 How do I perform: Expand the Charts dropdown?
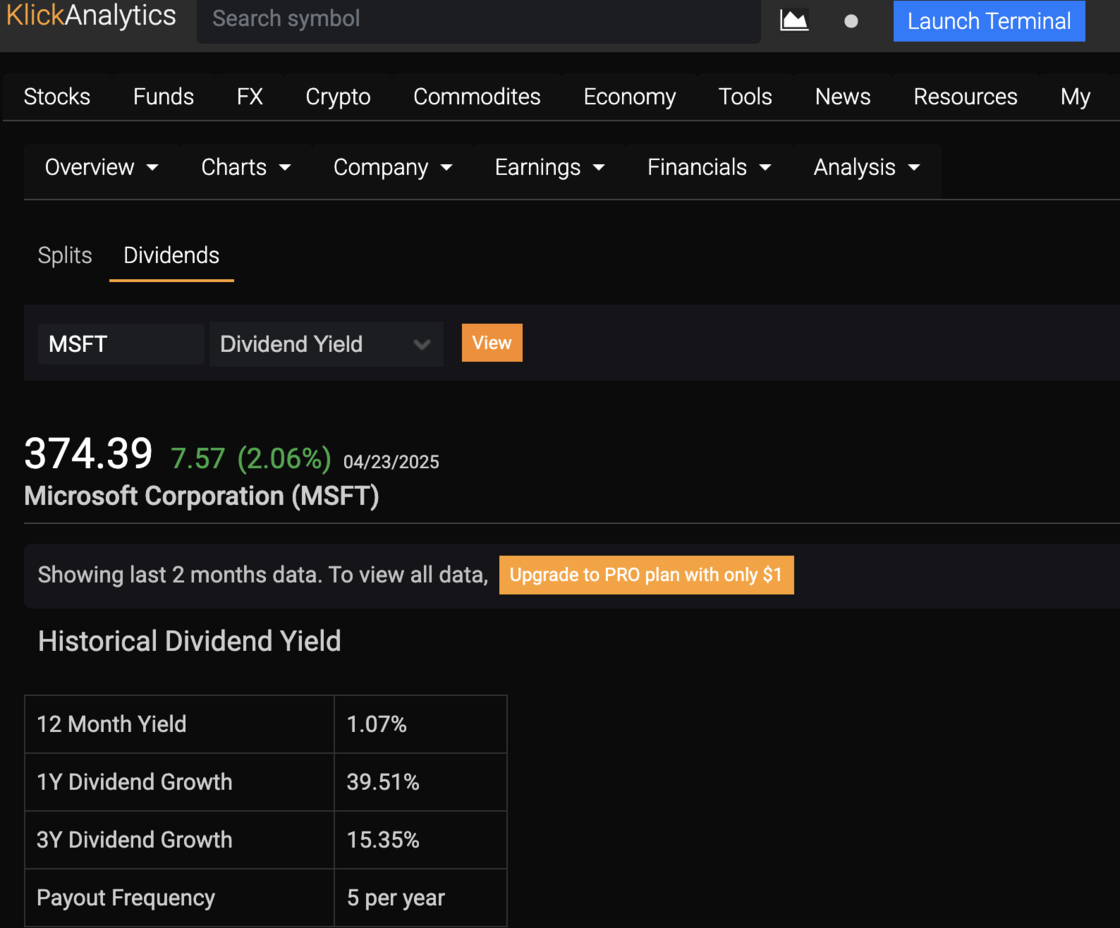pyautogui.click(x=246, y=167)
